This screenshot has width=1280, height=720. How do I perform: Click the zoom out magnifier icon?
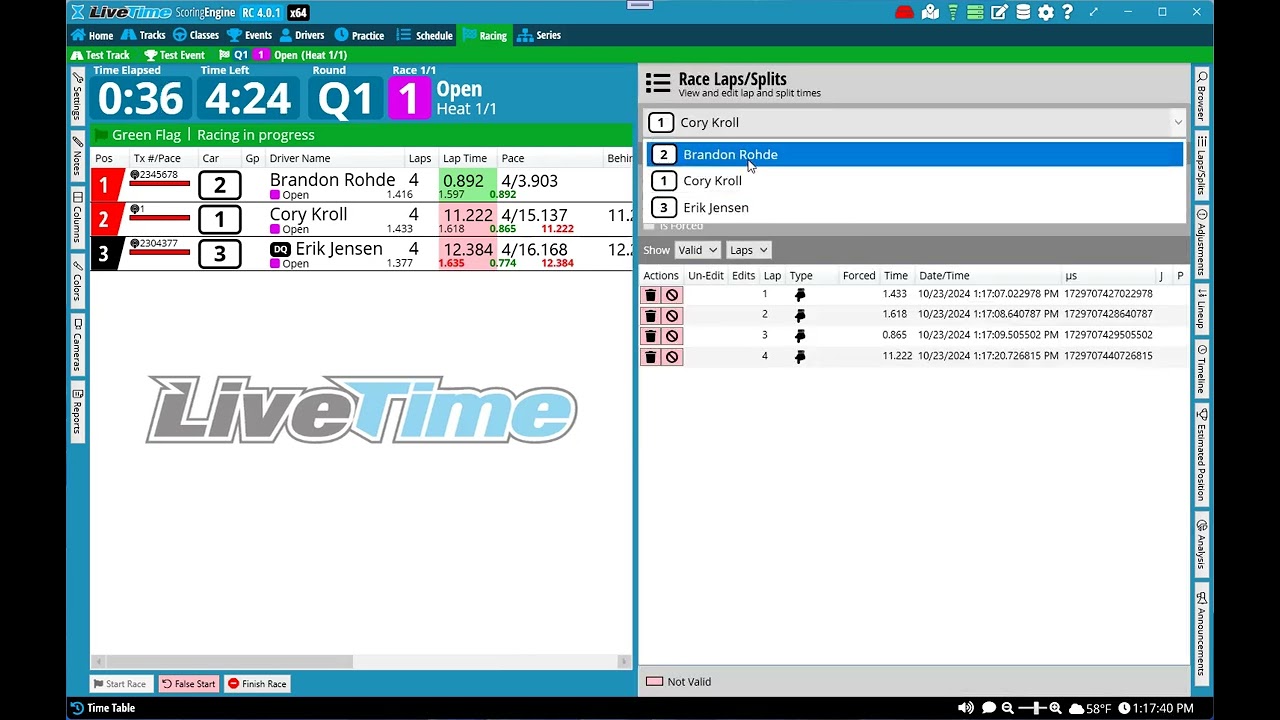(x=1007, y=708)
